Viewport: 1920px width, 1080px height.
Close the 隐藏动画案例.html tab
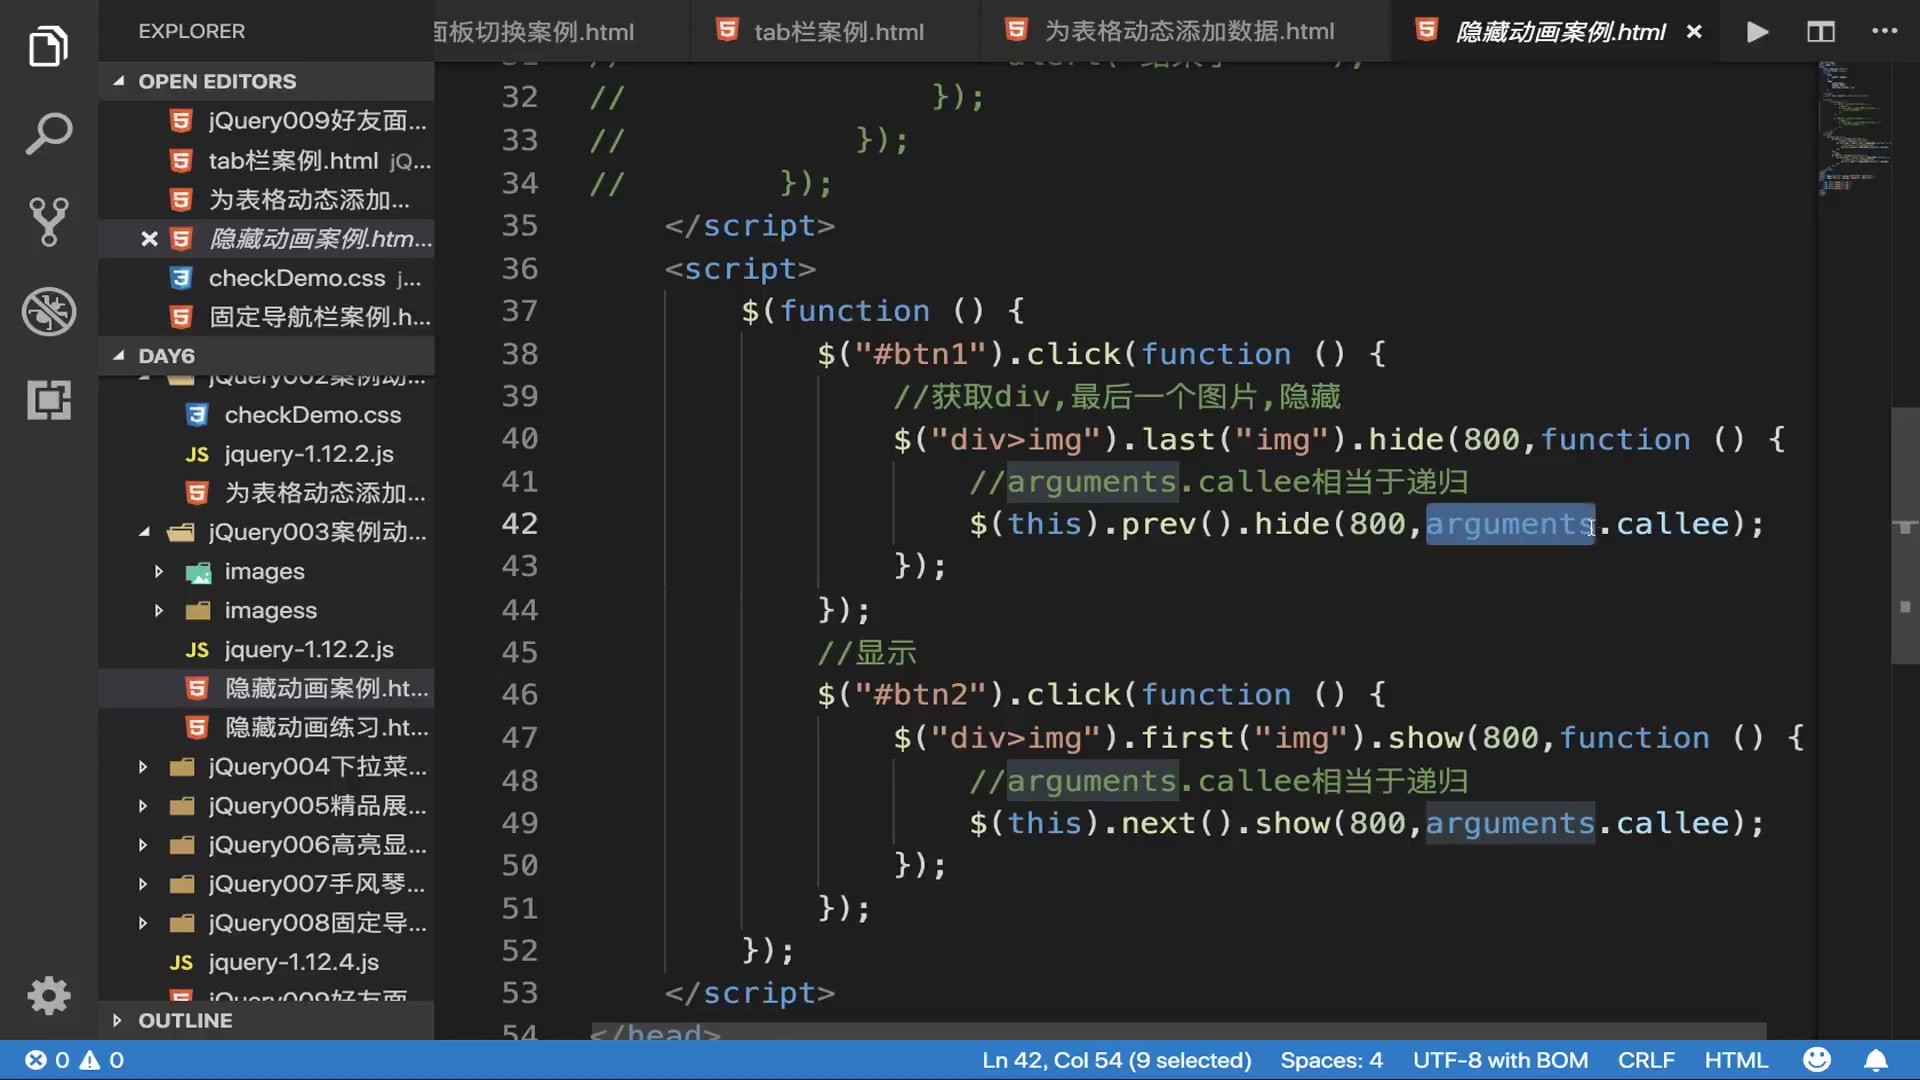point(1694,32)
